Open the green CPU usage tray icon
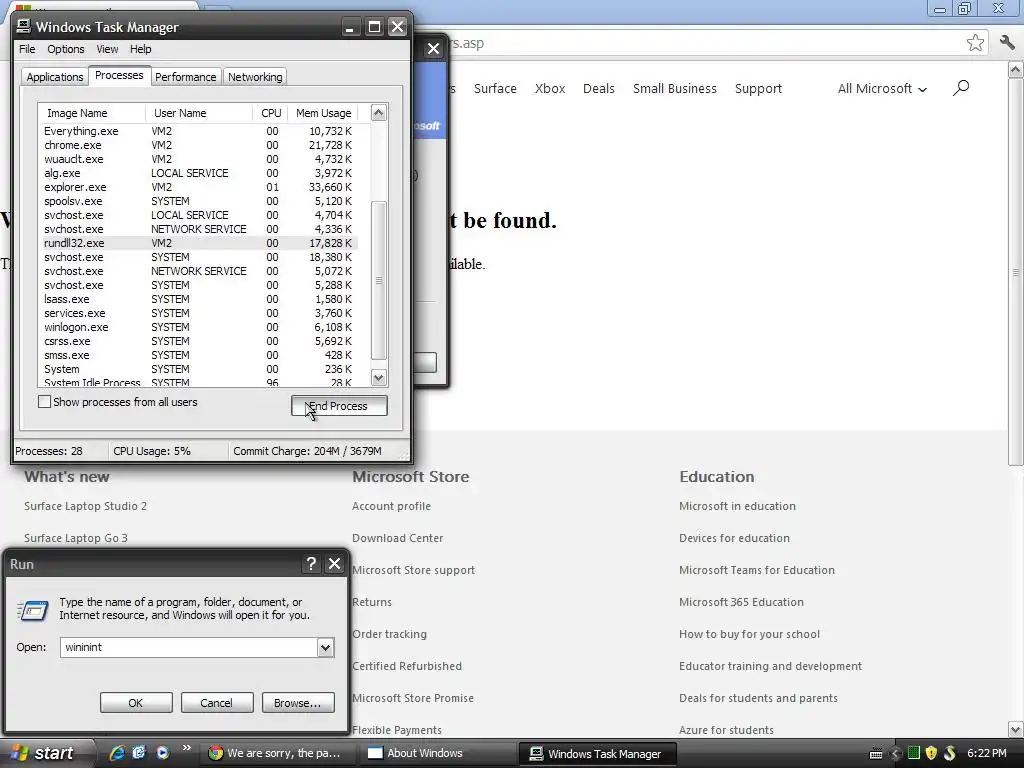This screenshot has height=768, width=1024. pos(914,753)
